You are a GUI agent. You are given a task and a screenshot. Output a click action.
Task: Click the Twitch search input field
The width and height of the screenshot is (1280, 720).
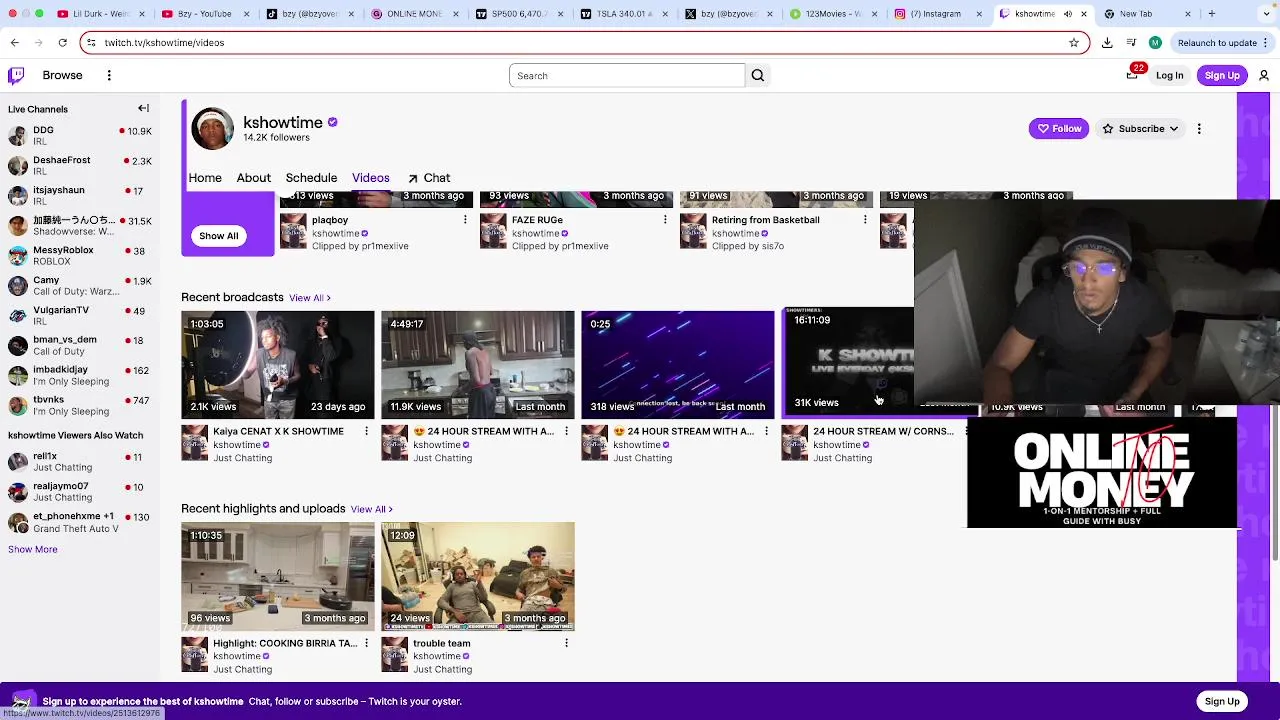click(x=627, y=75)
